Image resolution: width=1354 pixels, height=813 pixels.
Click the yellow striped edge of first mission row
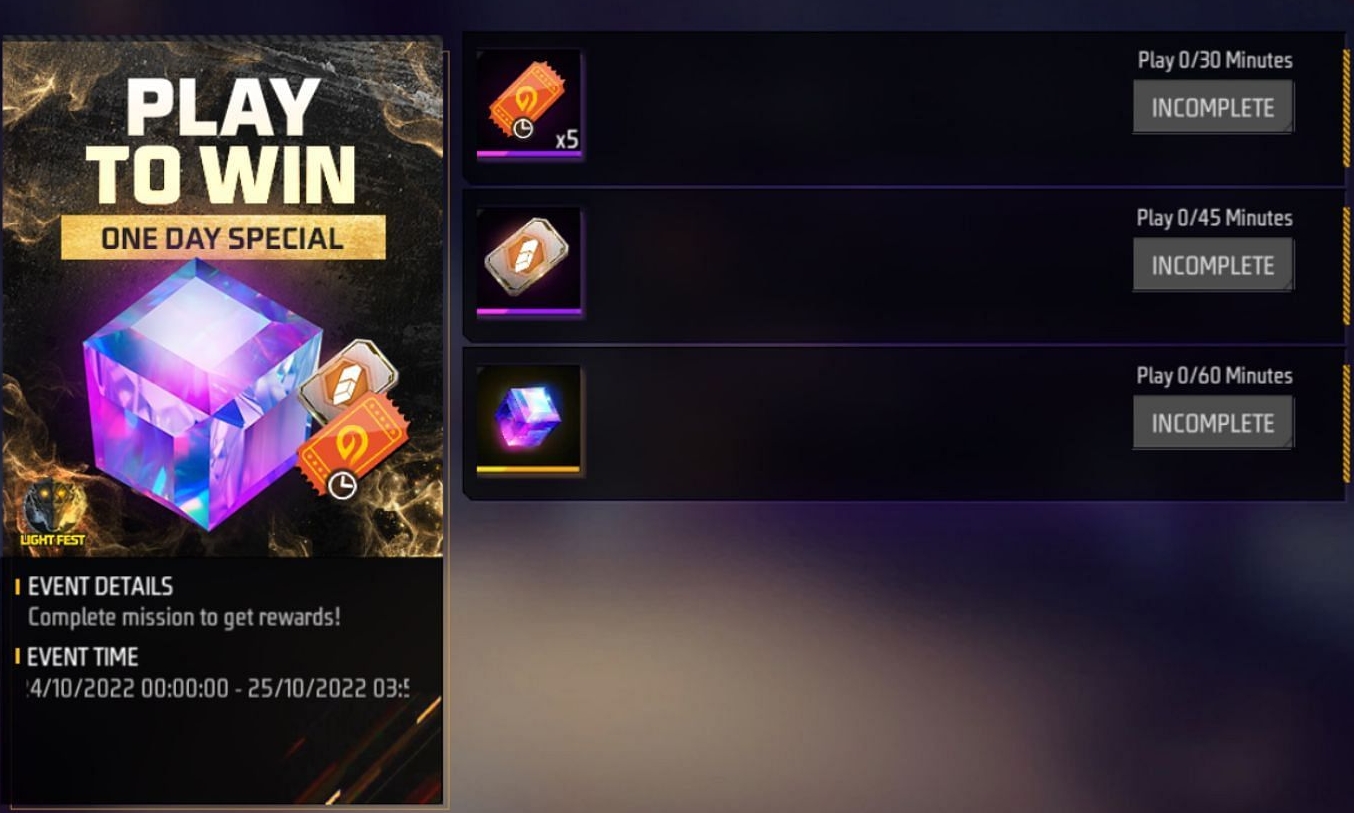(x=1346, y=106)
